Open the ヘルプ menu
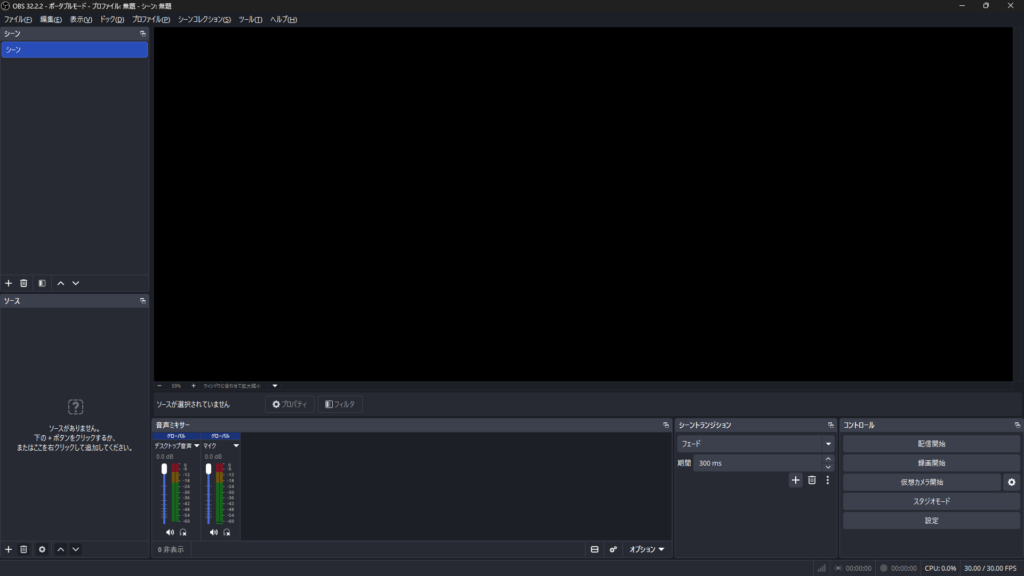The height and width of the screenshot is (576, 1024). [x=283, y=20]
